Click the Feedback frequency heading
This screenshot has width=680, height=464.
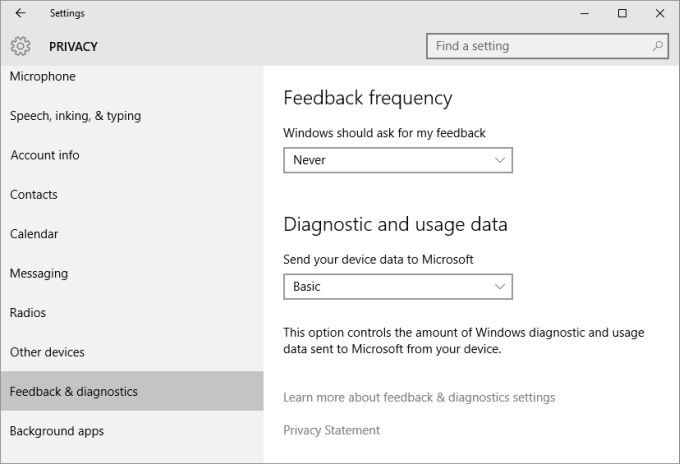click(368, 98)
